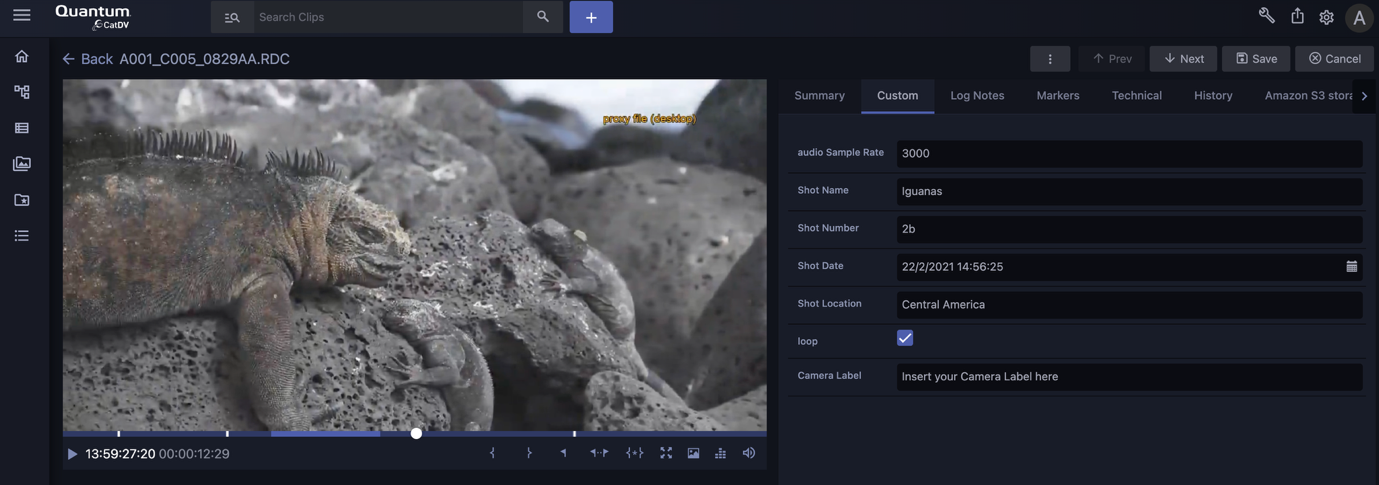Viewport: 1379px width, 485px height.
Task: Open the Log Notes tab
Action: point(977,95)
